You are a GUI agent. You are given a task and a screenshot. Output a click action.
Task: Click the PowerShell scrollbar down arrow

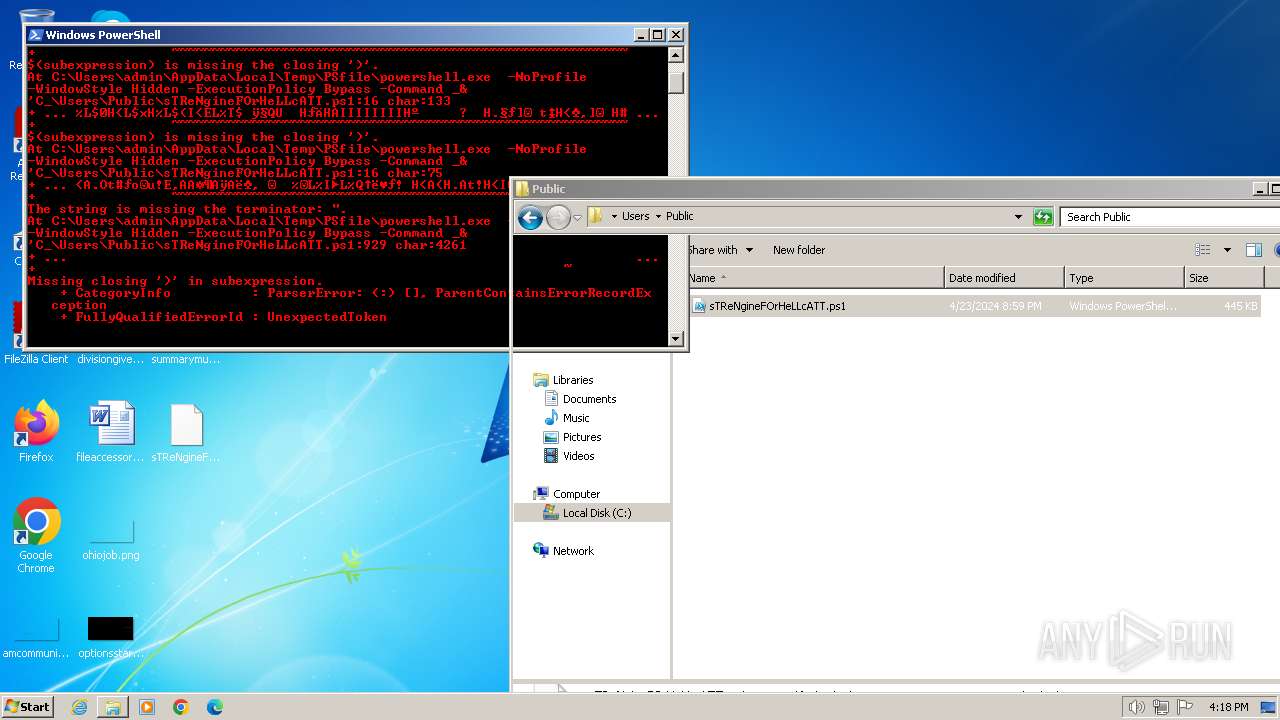pos(676,338)
